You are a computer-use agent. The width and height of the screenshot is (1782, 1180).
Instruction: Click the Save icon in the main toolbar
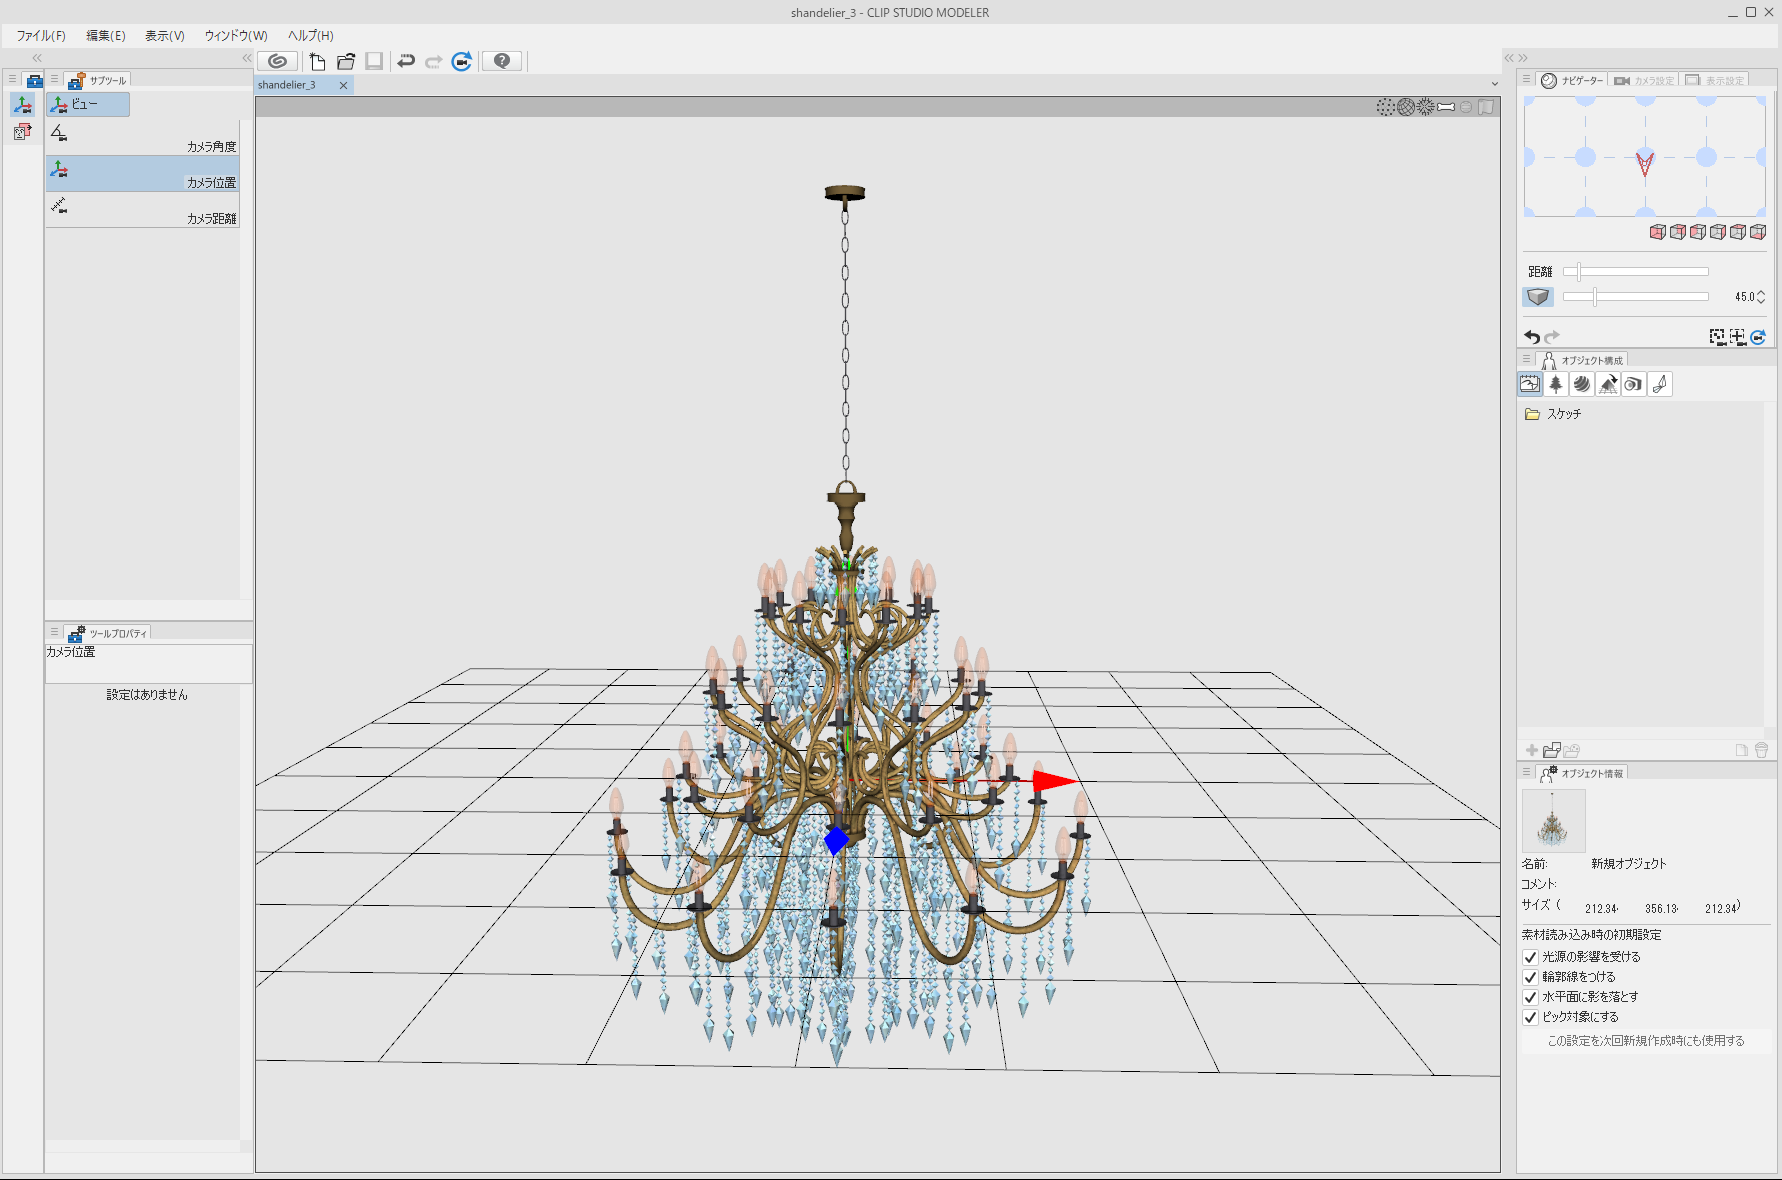tap(374, 61)
